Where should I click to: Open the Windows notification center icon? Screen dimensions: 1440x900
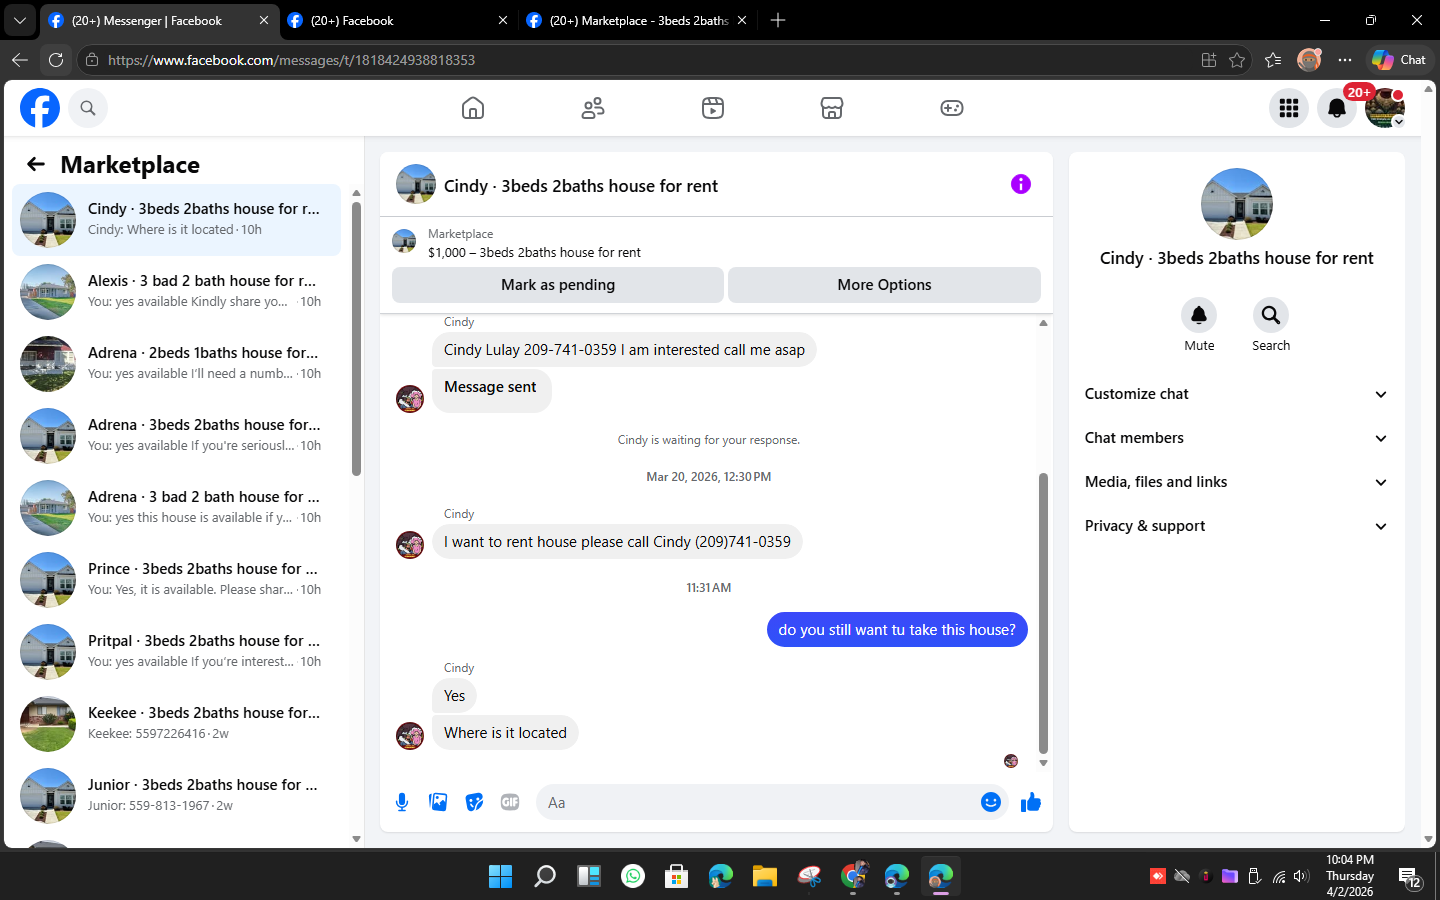1411,877
